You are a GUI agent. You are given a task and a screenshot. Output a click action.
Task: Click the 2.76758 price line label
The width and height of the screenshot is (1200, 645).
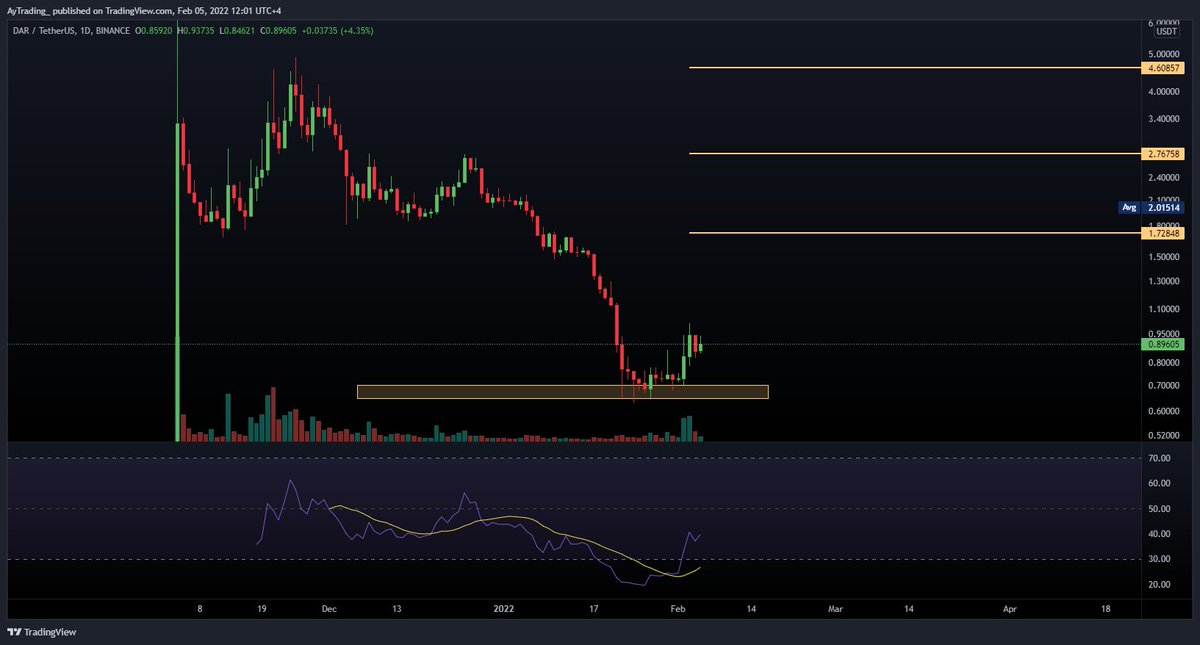tap(1162, 154)
